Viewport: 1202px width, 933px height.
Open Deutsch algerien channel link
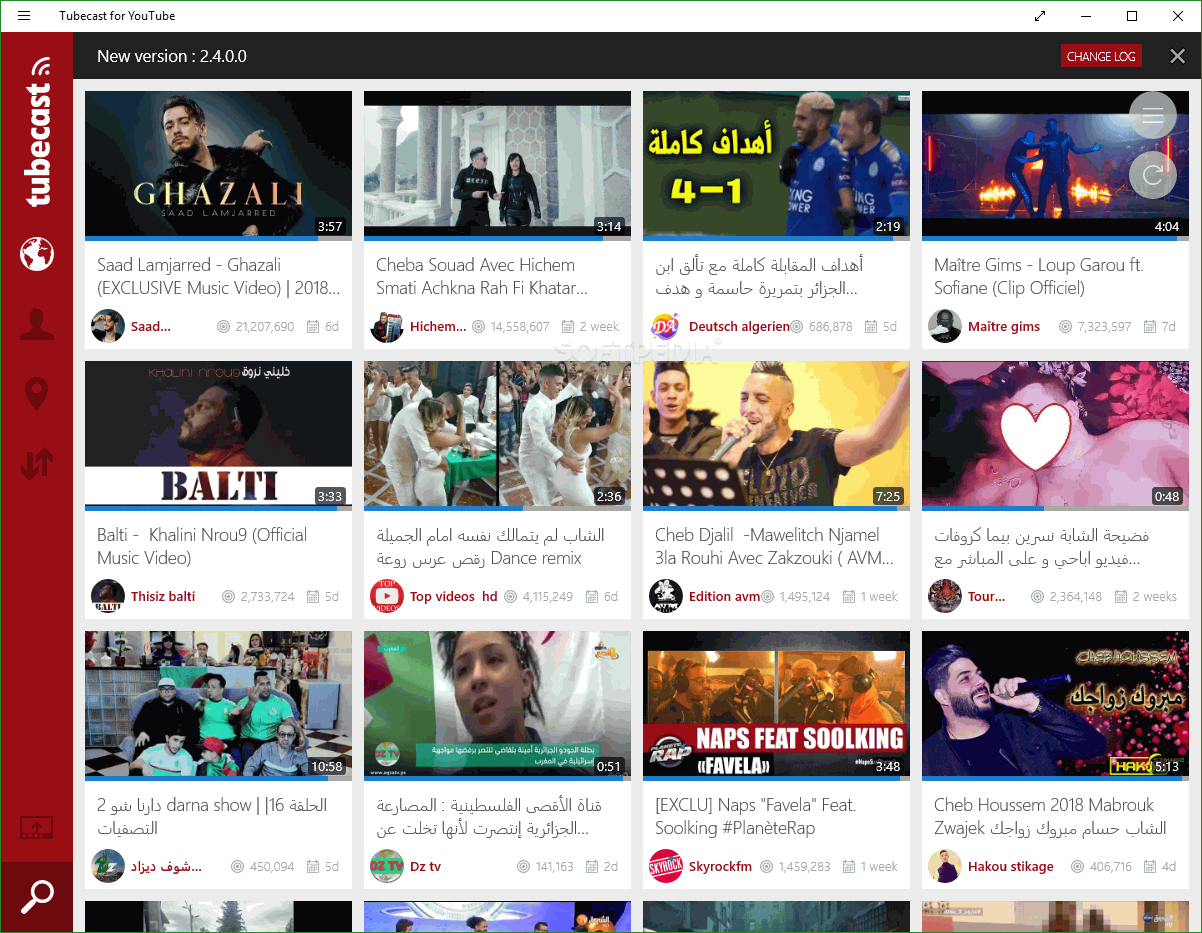[739, 326]
